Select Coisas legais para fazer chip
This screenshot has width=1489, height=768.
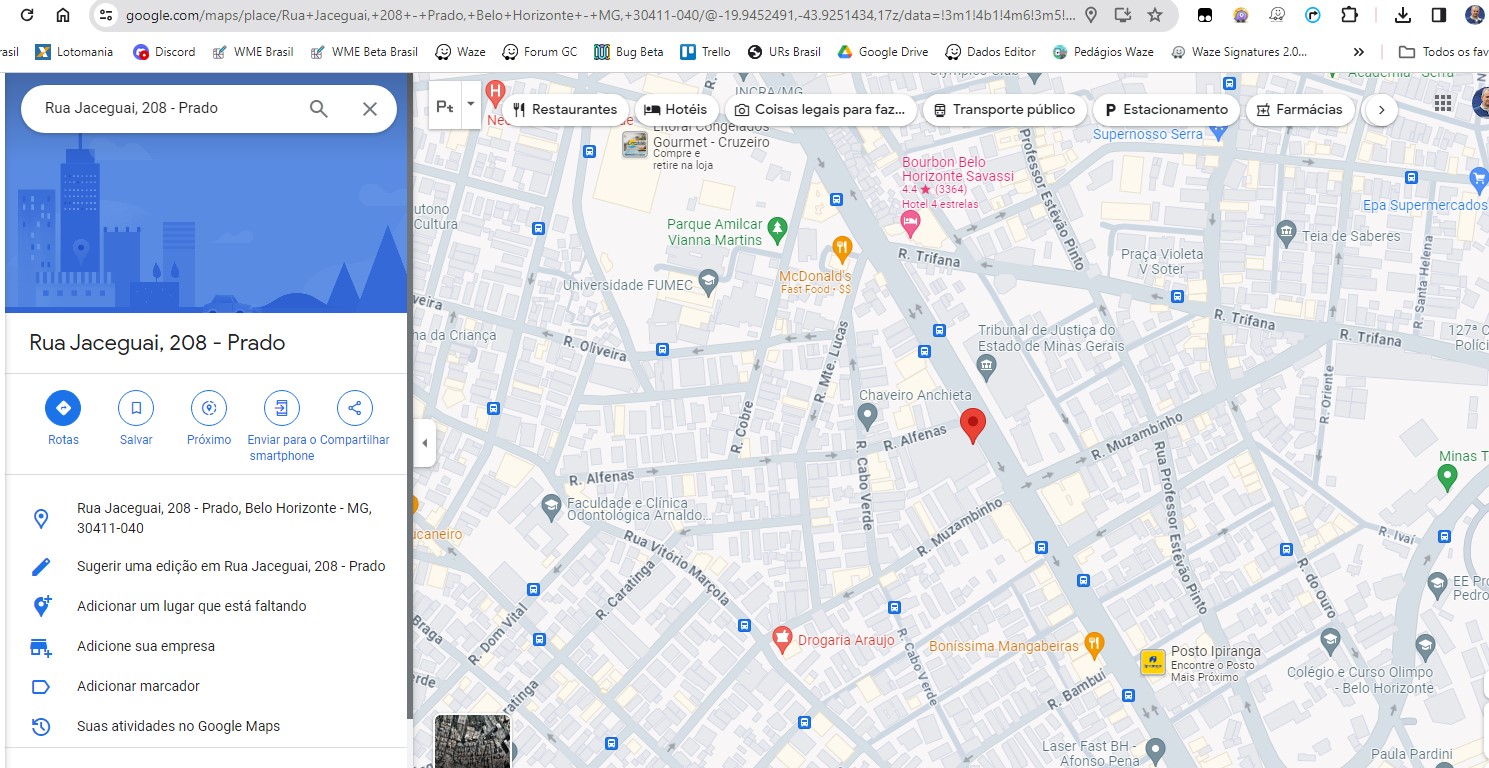(819, 110)
